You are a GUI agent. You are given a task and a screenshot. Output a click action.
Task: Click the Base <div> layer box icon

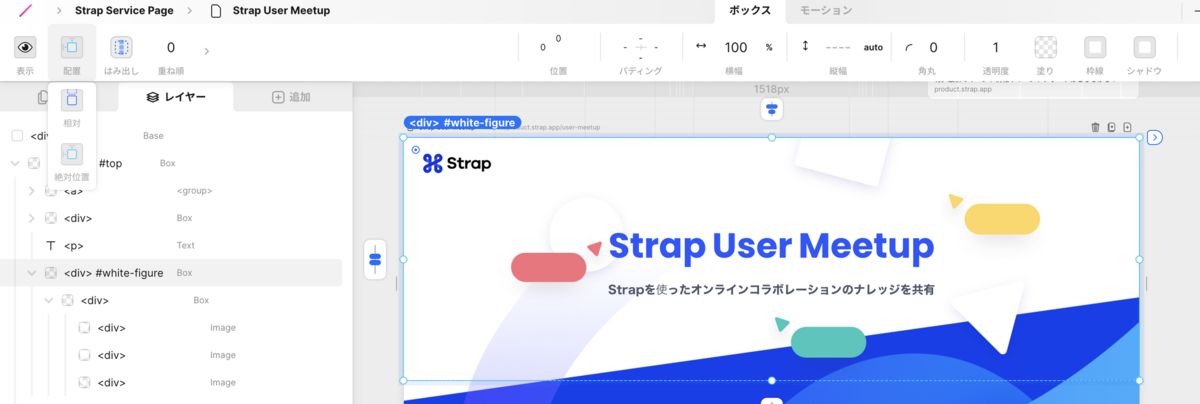17,136
